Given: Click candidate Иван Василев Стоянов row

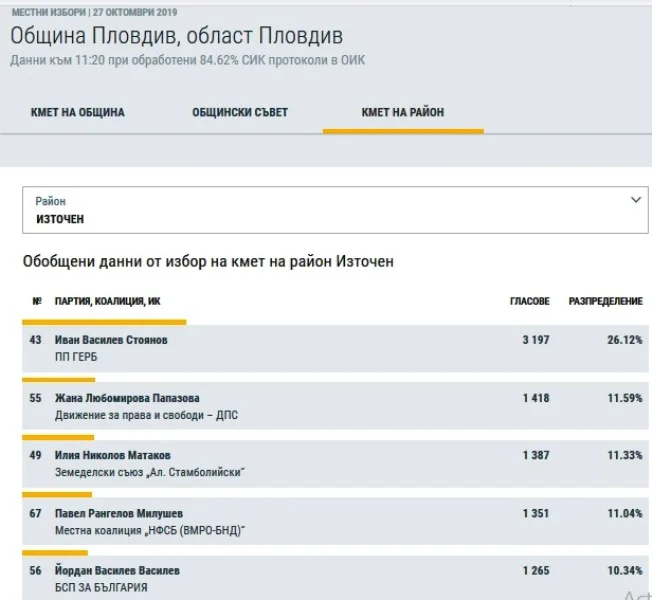Looking at the screenshot, I should click(335, 348).
